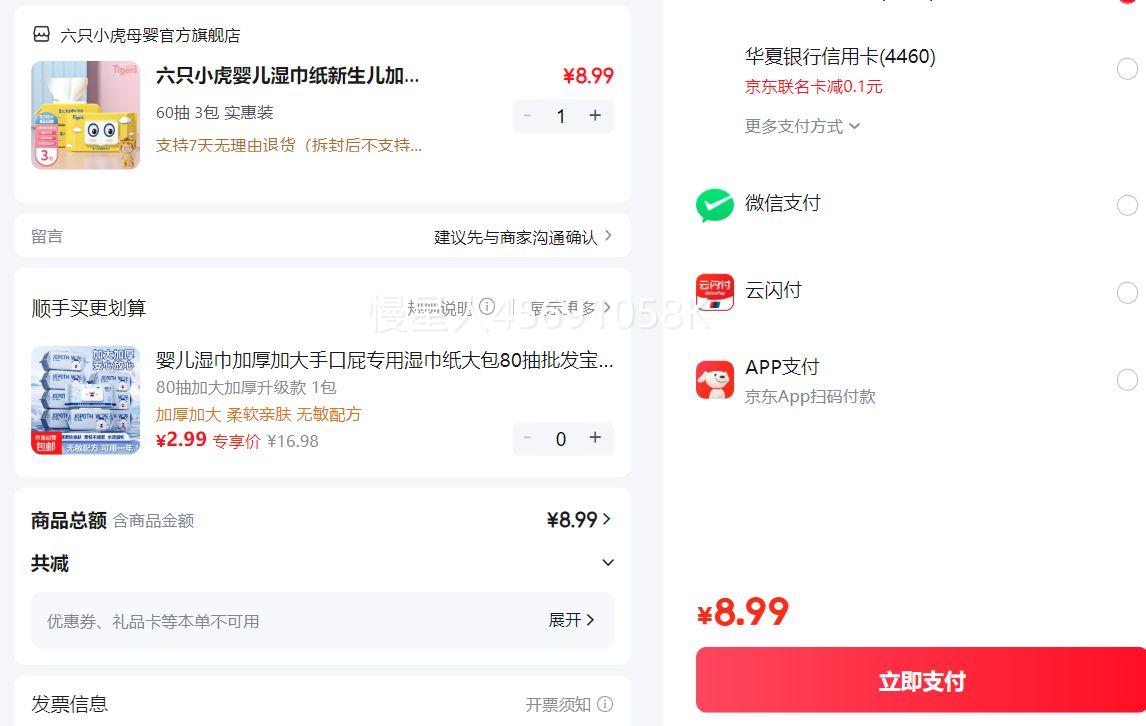Add one 80抽 baby wipes add-on
1146x726 pixels.
pyautogui.click(x=595, y=438)
